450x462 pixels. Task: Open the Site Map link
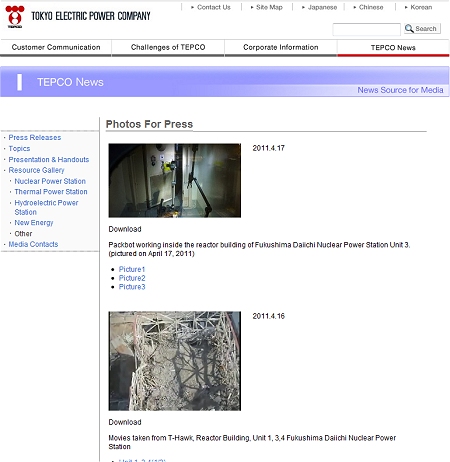(x=269, y=7)
